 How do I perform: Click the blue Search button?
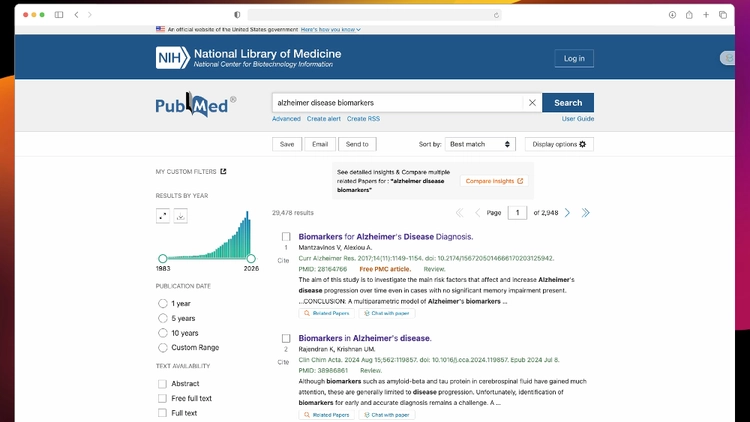(568, 103)
